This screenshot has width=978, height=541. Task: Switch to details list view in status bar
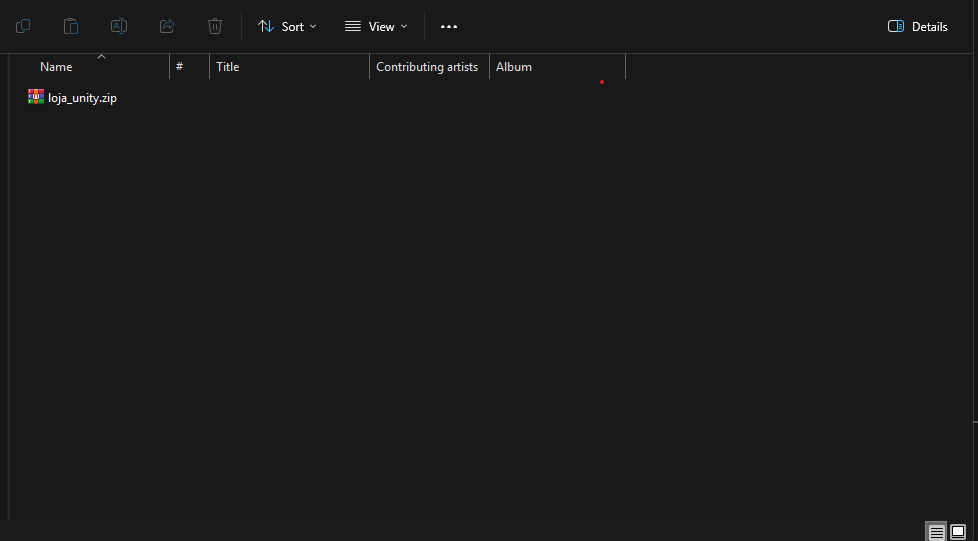(x=936, y=531)
